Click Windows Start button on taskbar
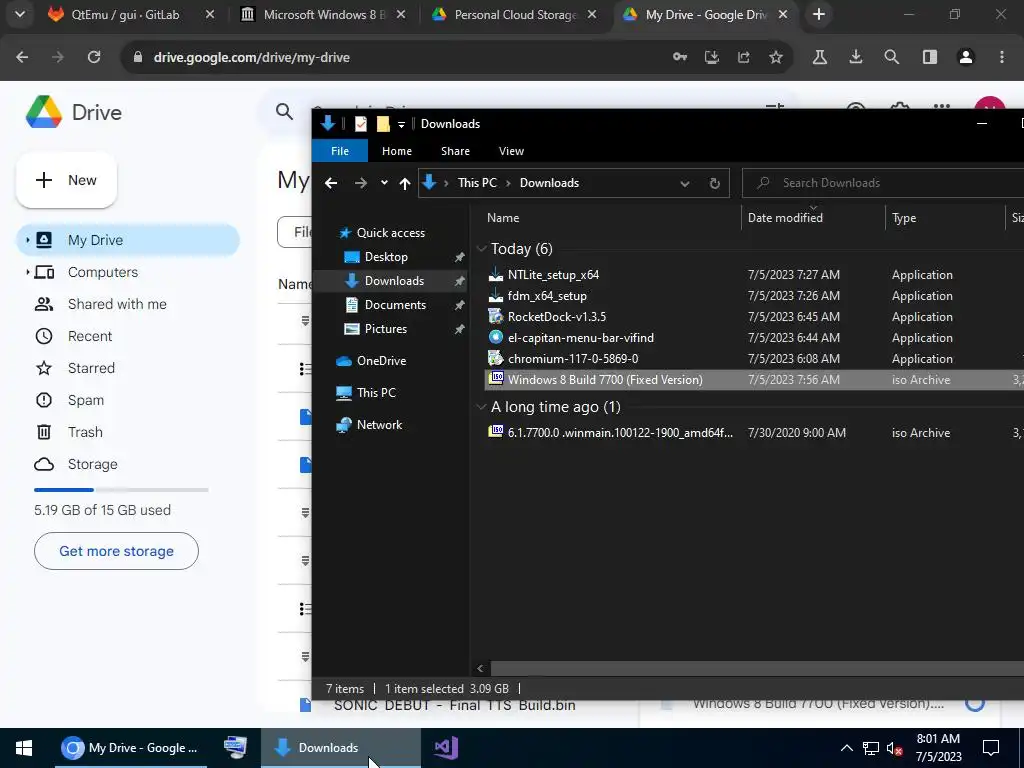The image size is (1024, 768). pos(24,748)
